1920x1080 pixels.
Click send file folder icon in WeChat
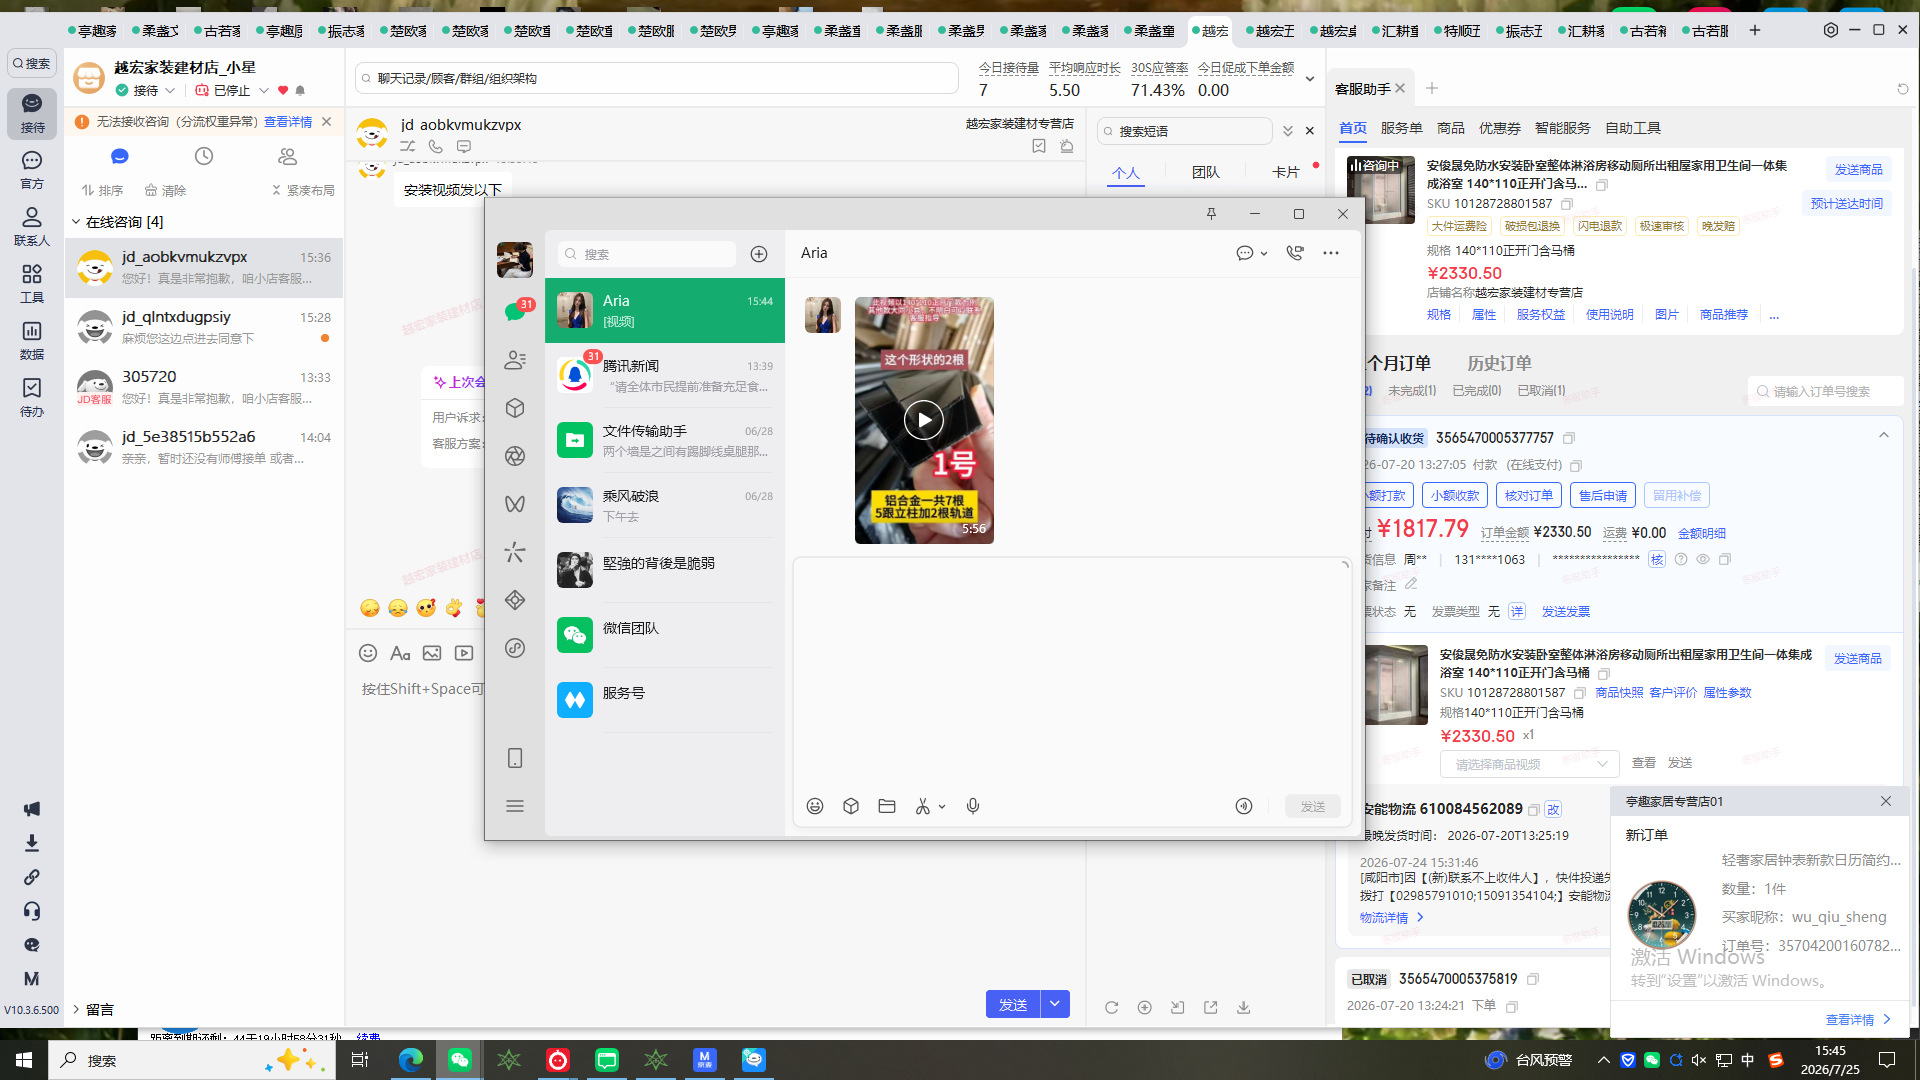click(x=887, y=806)
